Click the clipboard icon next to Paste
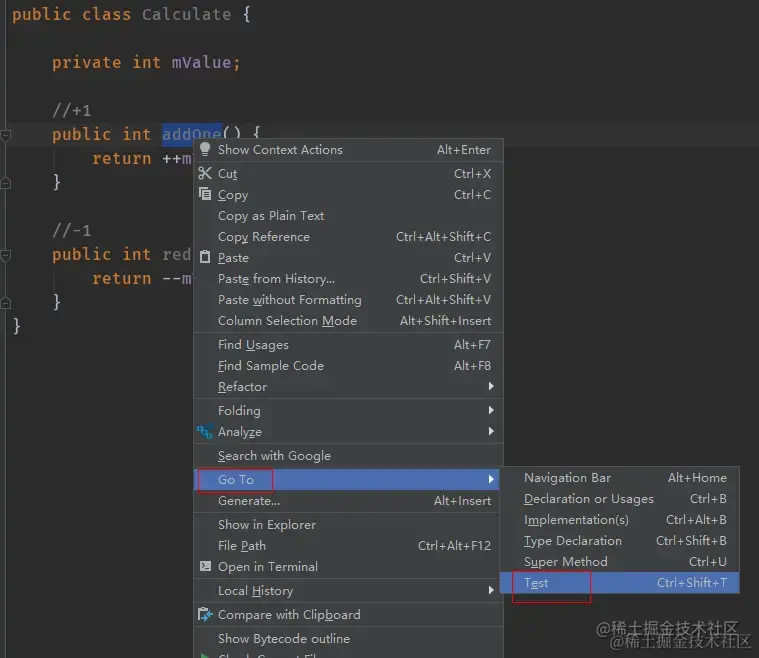 click(x=205, y=257)
